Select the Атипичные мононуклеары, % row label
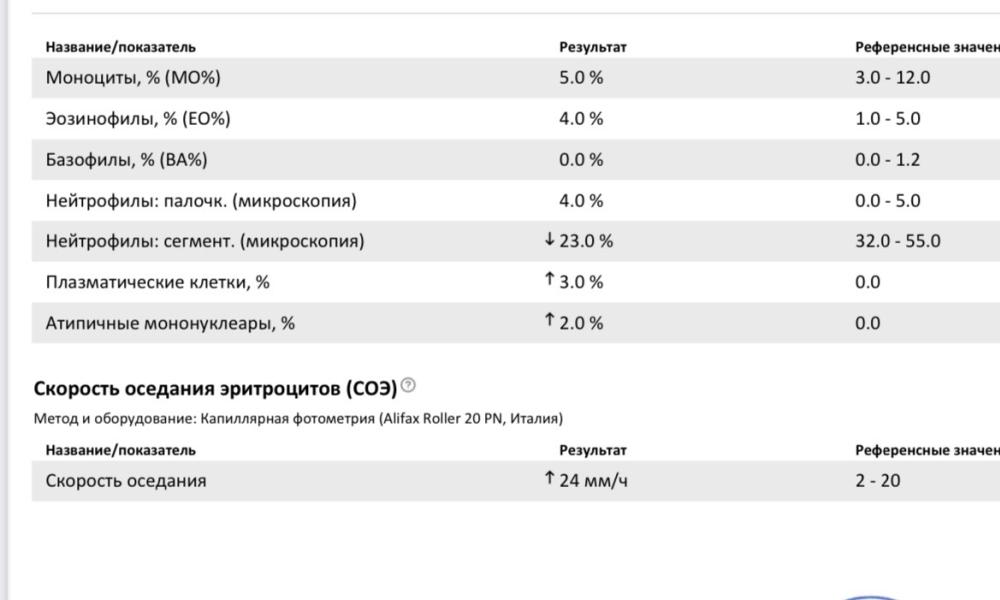The height and width of the screenshot is (600, 1000). click(170, 323)
